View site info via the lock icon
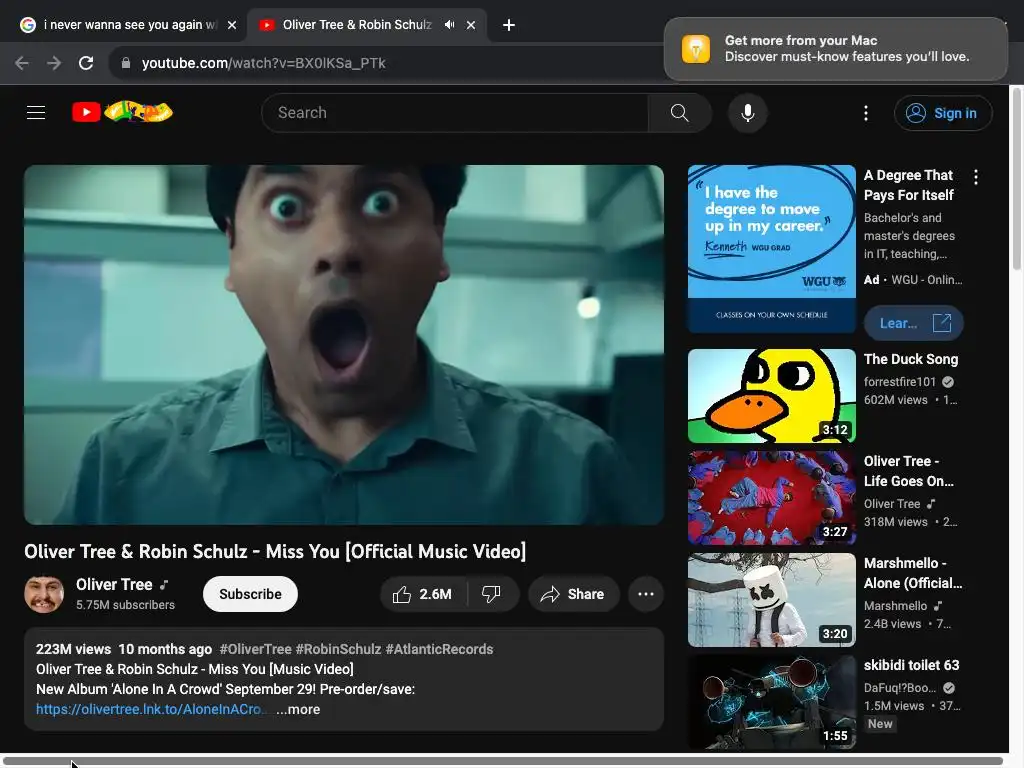This screenshot has height=768, width=1024. pyautogui.click(x=126, y=63)
